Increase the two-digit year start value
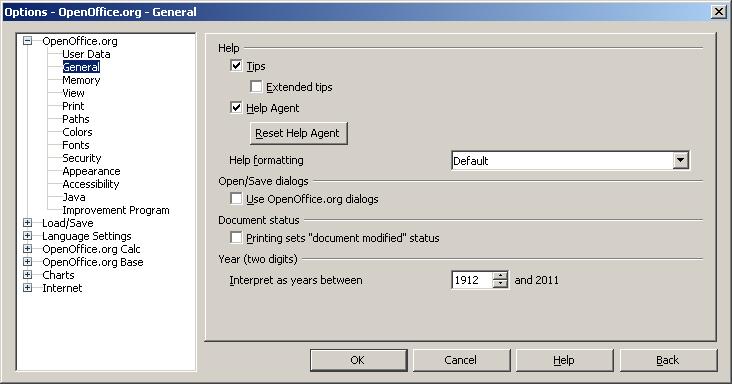Image resolution: width=732 pixels, height=384 pixels. pyautogui.click(x=500, y=276)
